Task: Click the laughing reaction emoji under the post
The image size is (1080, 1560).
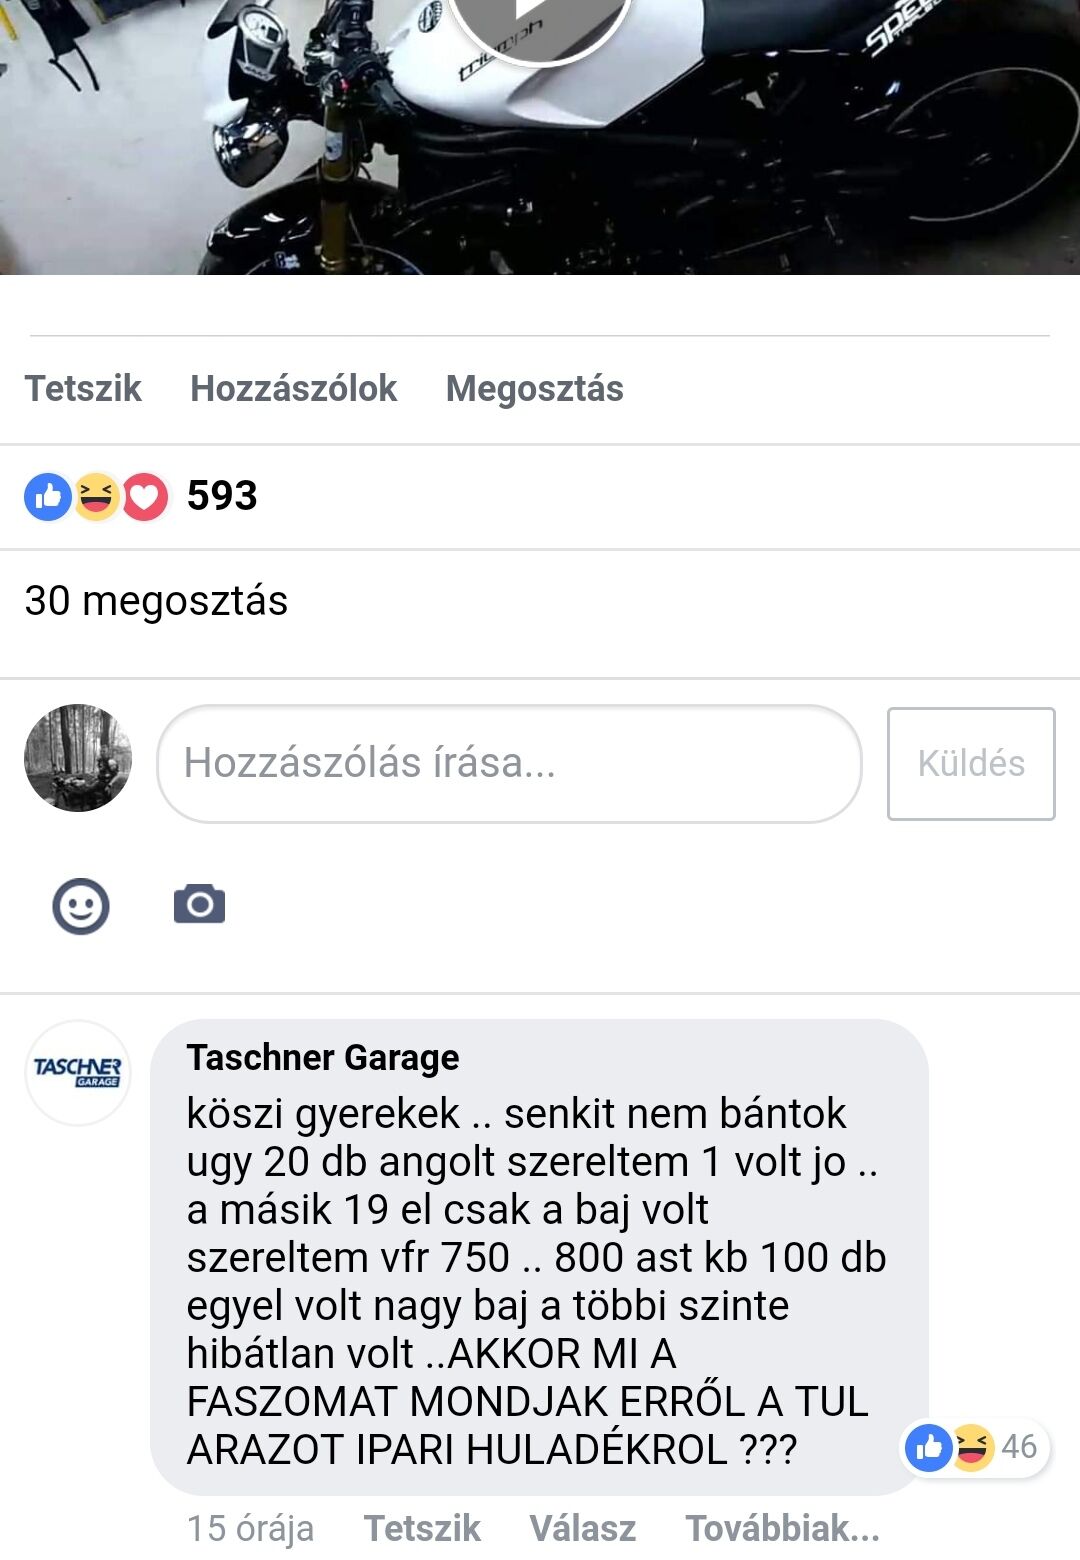Action: 96,496
